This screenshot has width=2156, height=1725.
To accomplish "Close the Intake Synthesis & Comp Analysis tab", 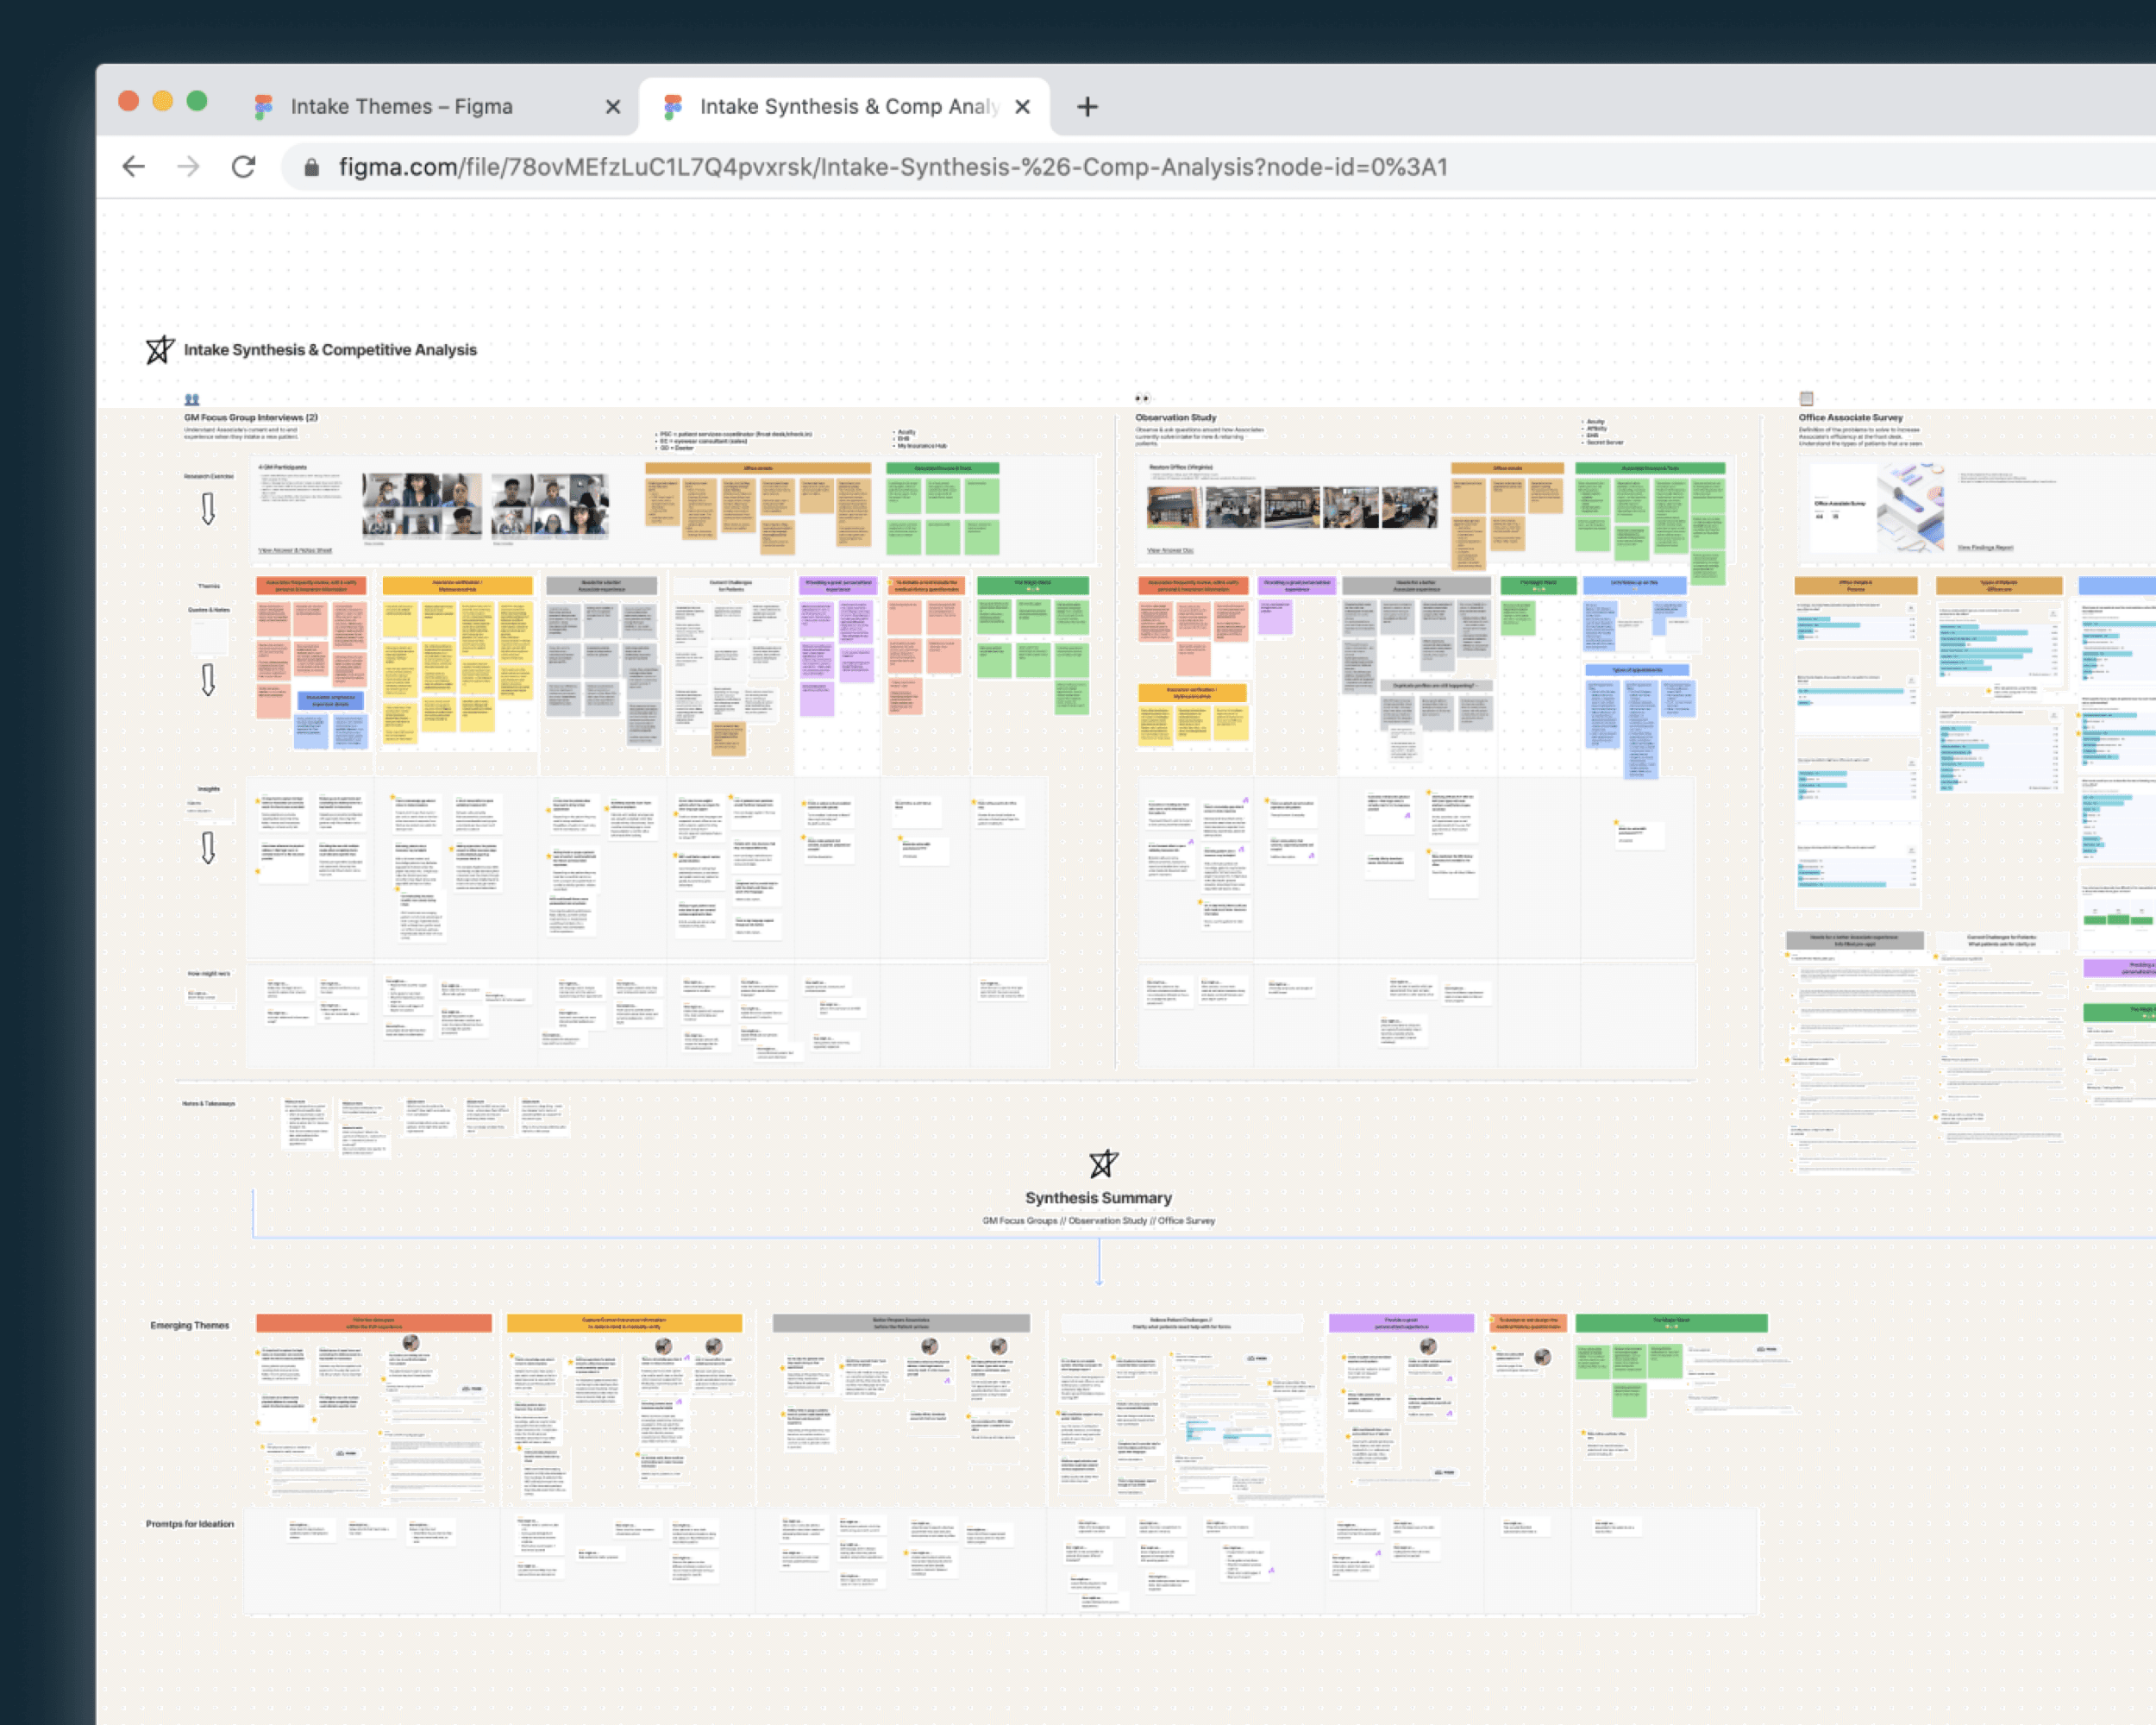I will 1022,107.
